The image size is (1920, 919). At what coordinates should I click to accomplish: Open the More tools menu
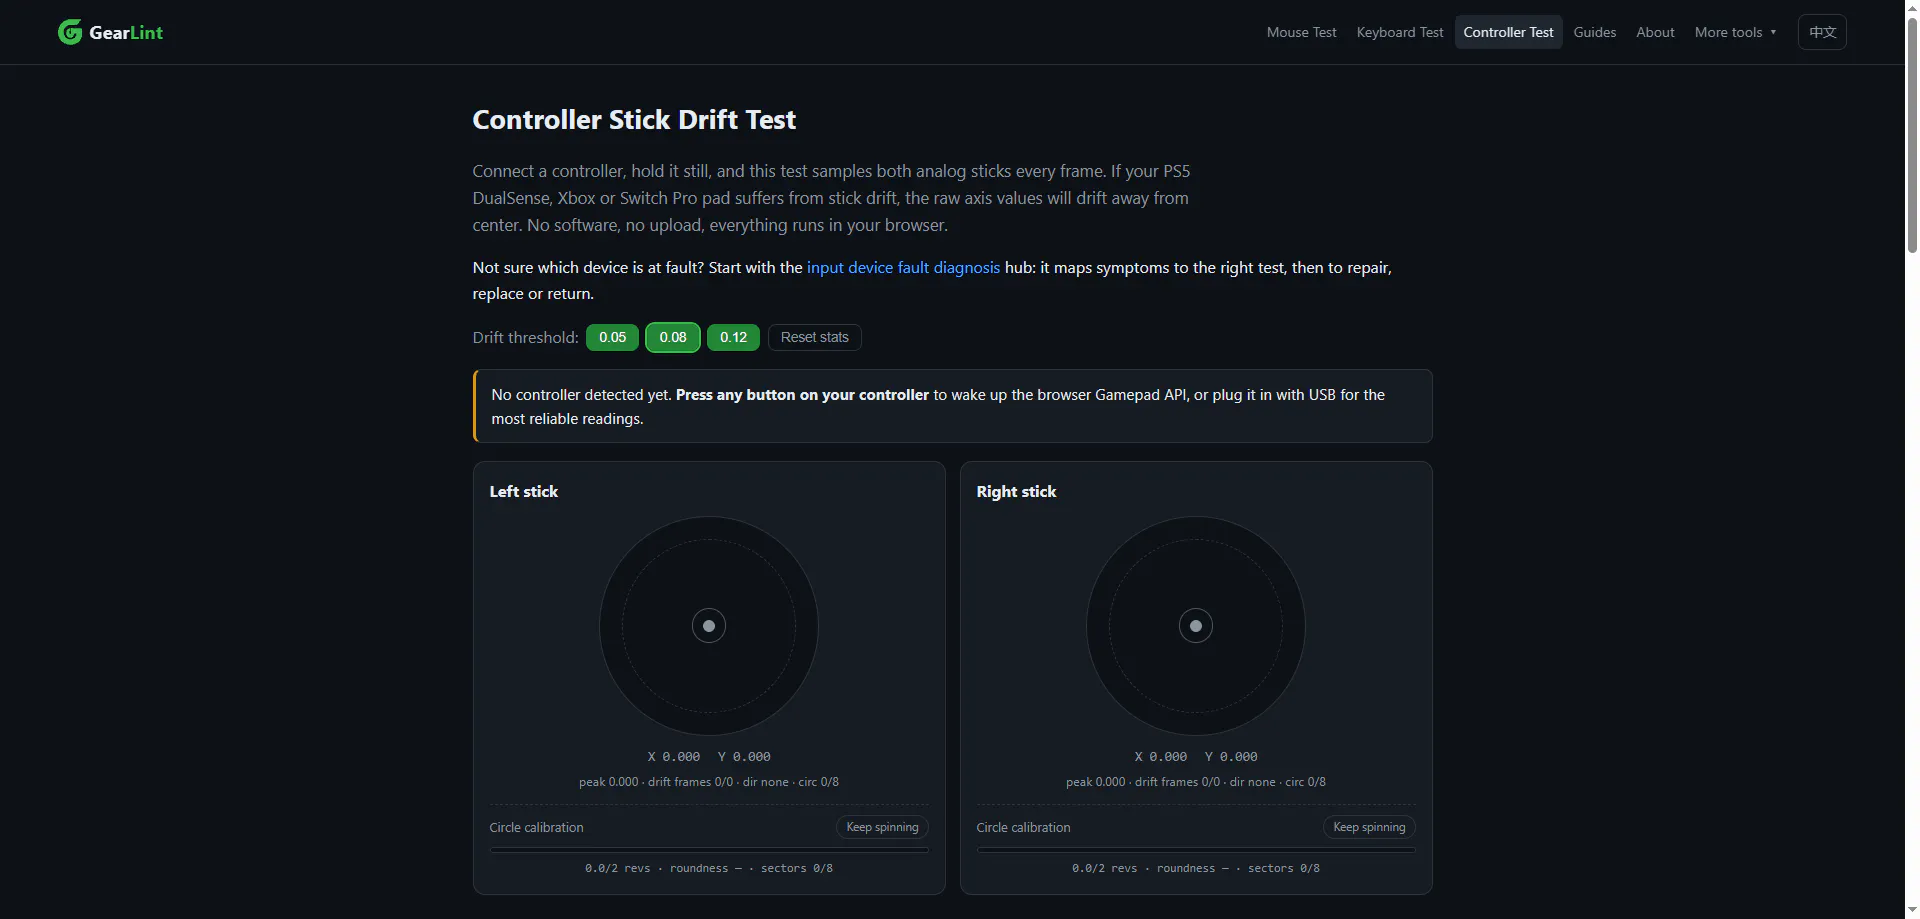[1736, 32]
